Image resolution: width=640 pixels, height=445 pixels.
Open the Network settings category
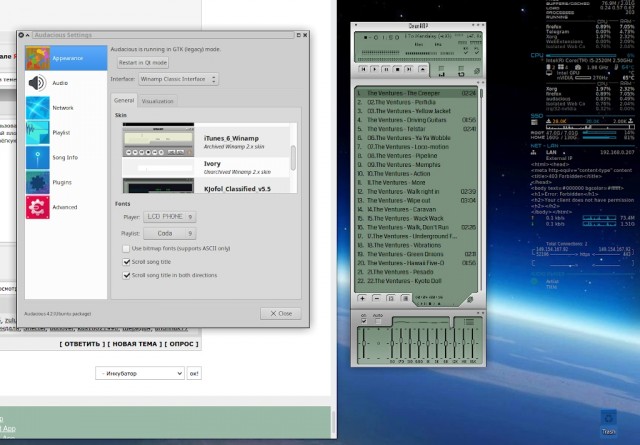(66, 108)
